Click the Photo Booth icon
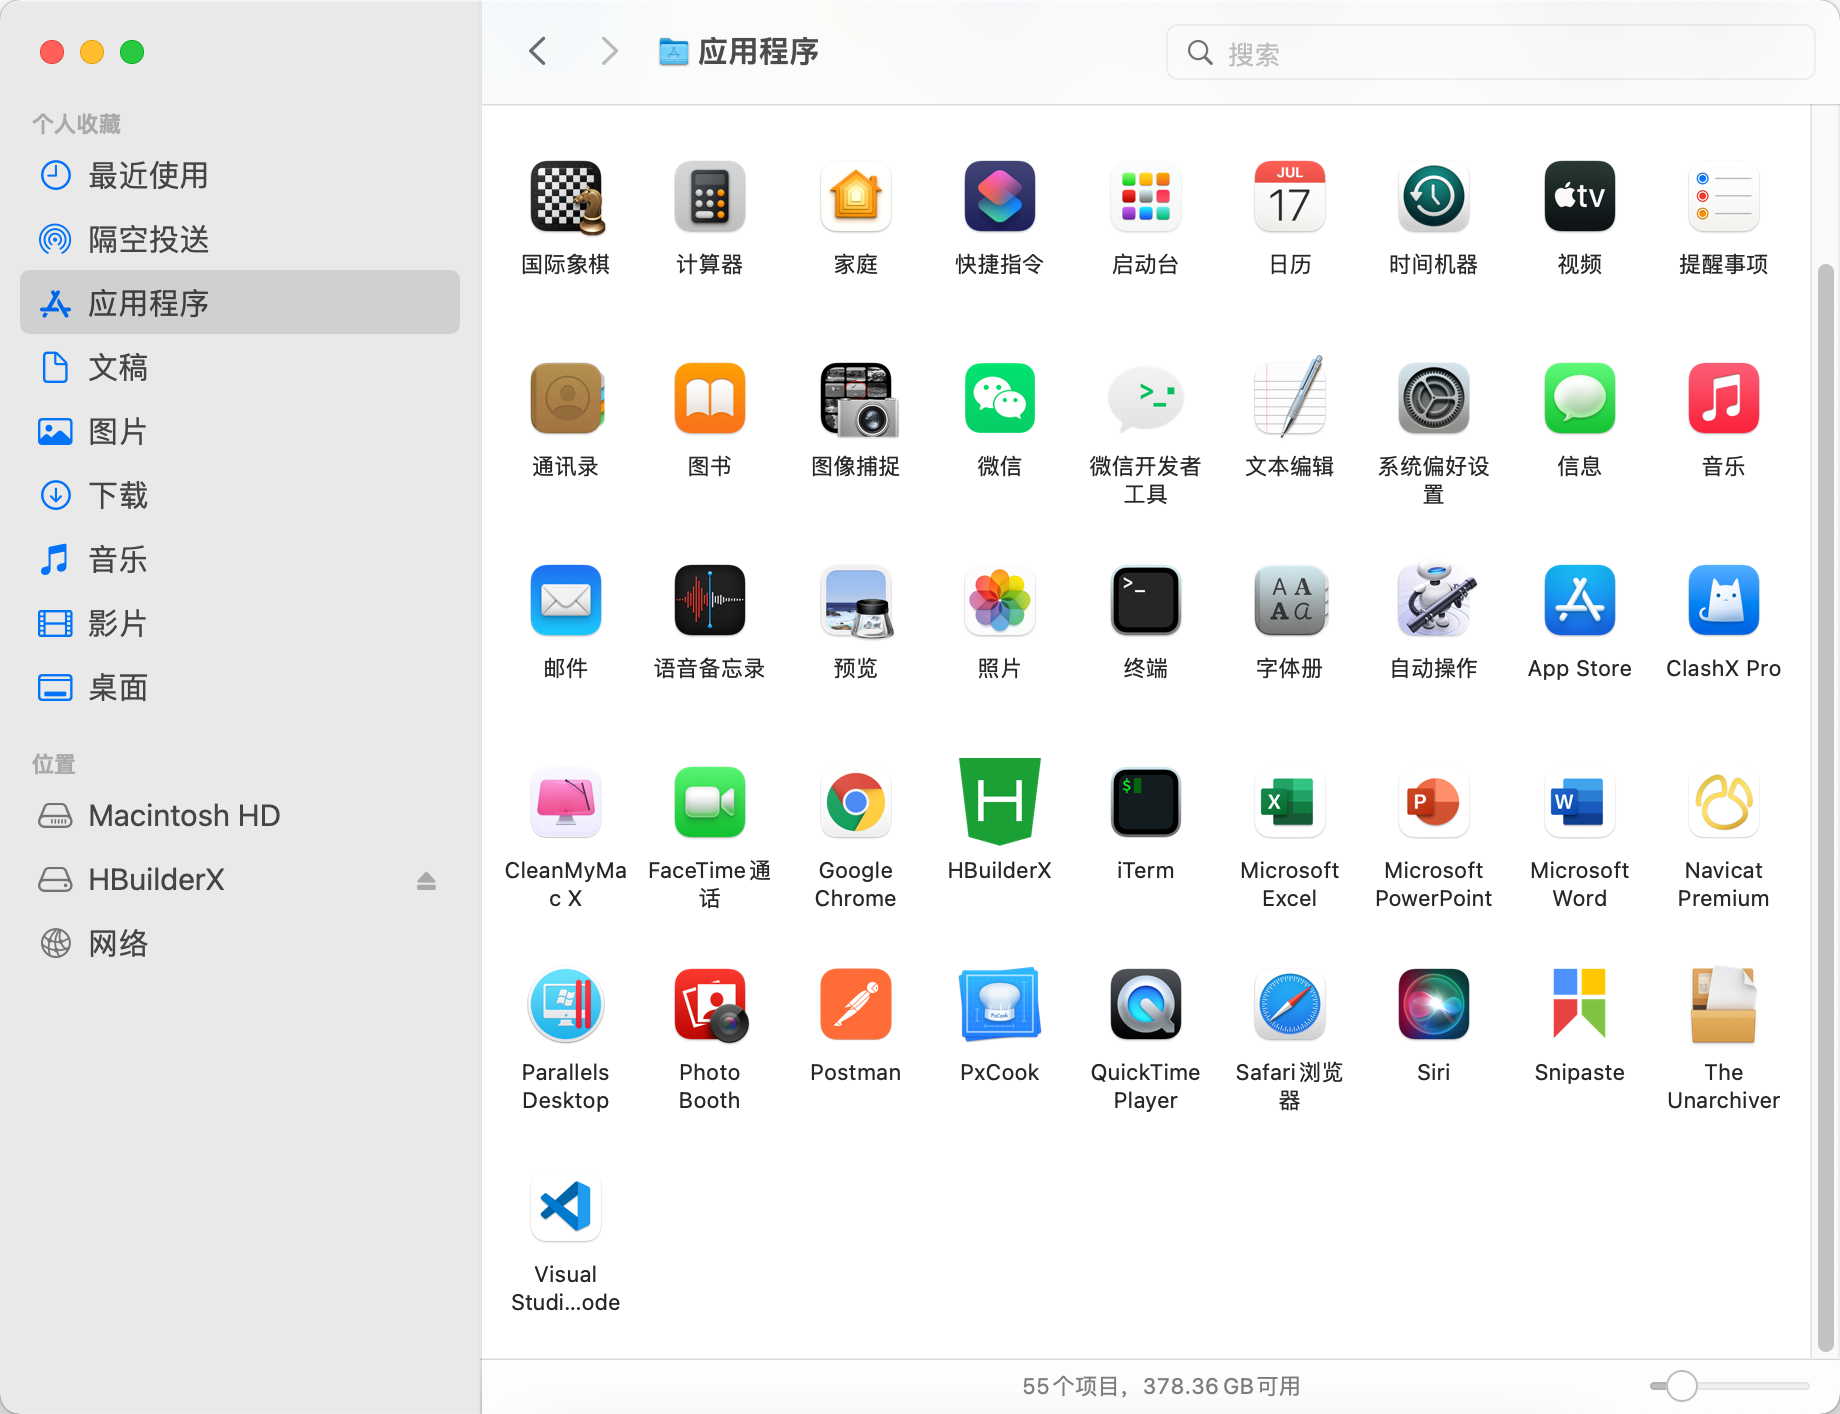The width and height of the screenshot is (1840, 1414). 710,1005
